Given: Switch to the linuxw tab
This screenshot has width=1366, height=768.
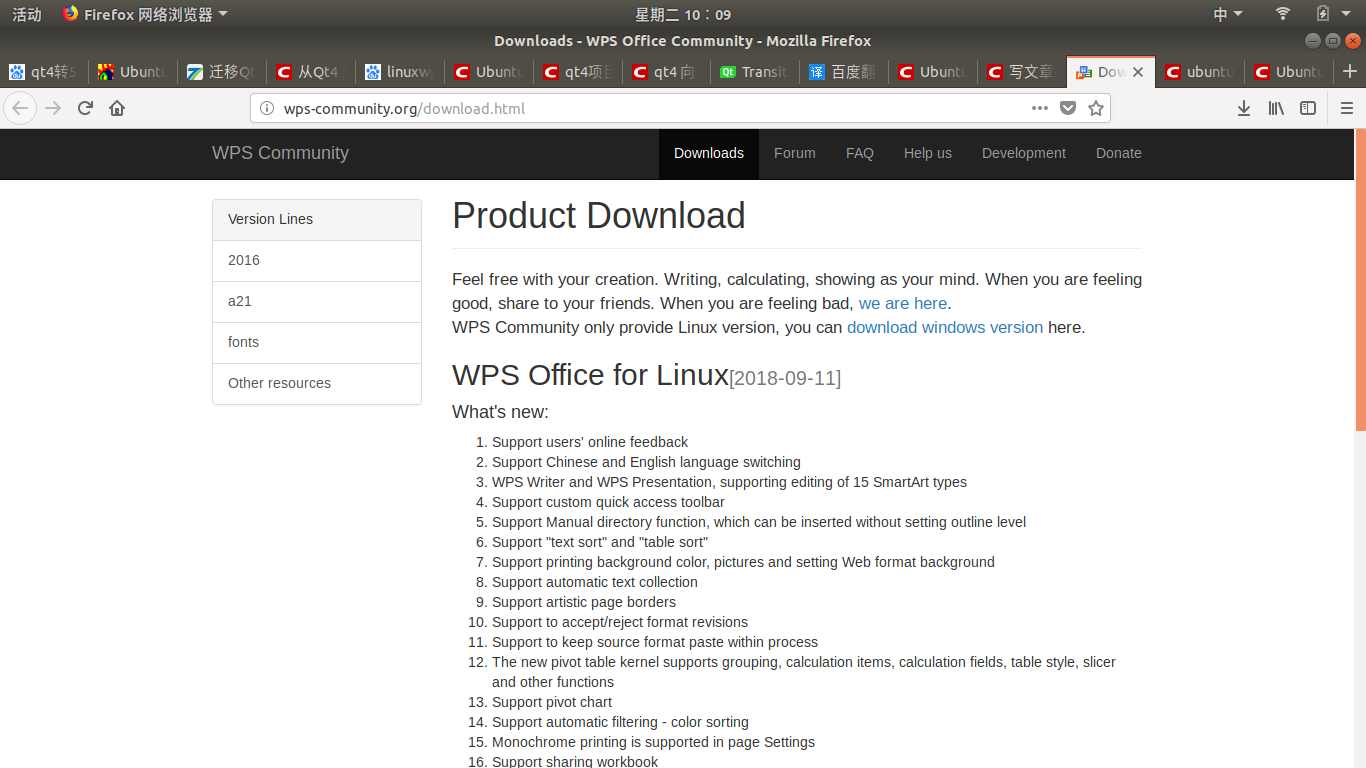Looking at the screenshot, I should (x=400, y=72).
